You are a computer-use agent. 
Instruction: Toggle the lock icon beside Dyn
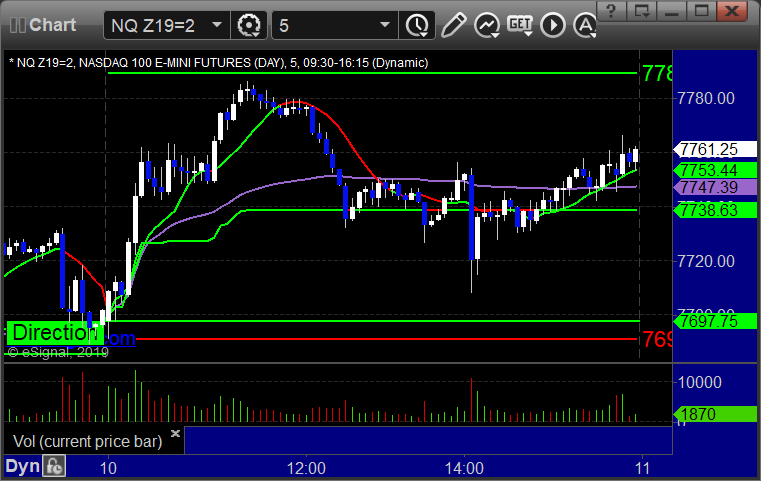tap(54, 467)
